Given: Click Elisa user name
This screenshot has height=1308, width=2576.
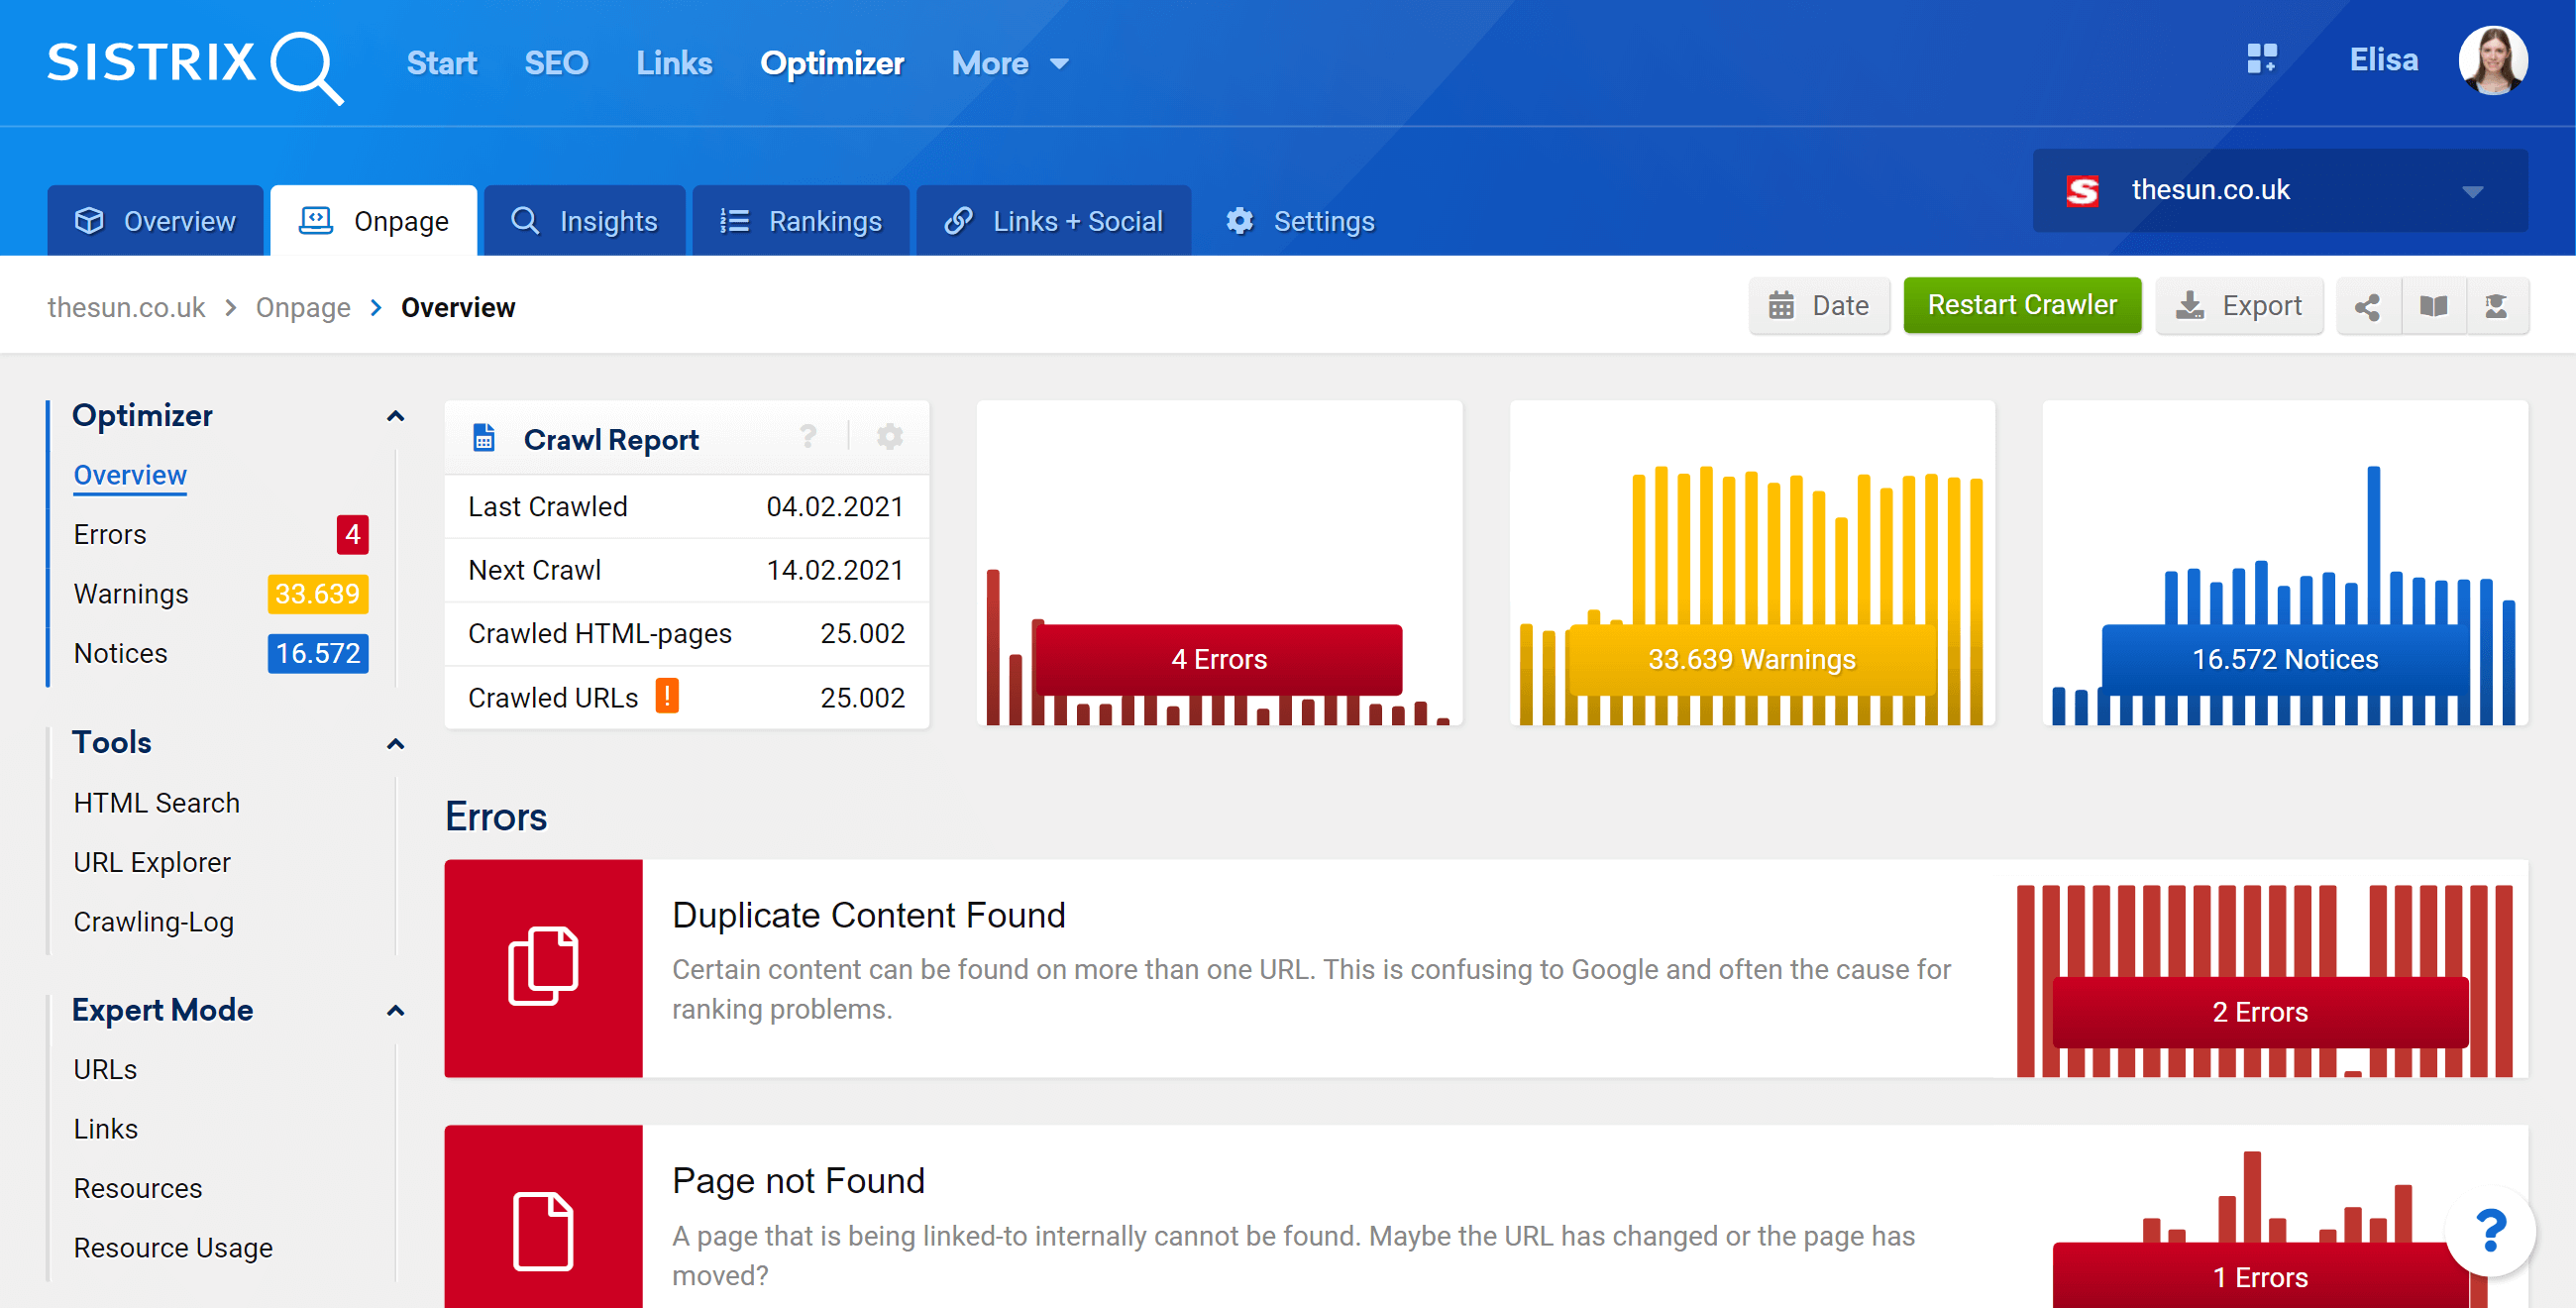Looking at the screenshot, I should click(x=2383, y=60).
